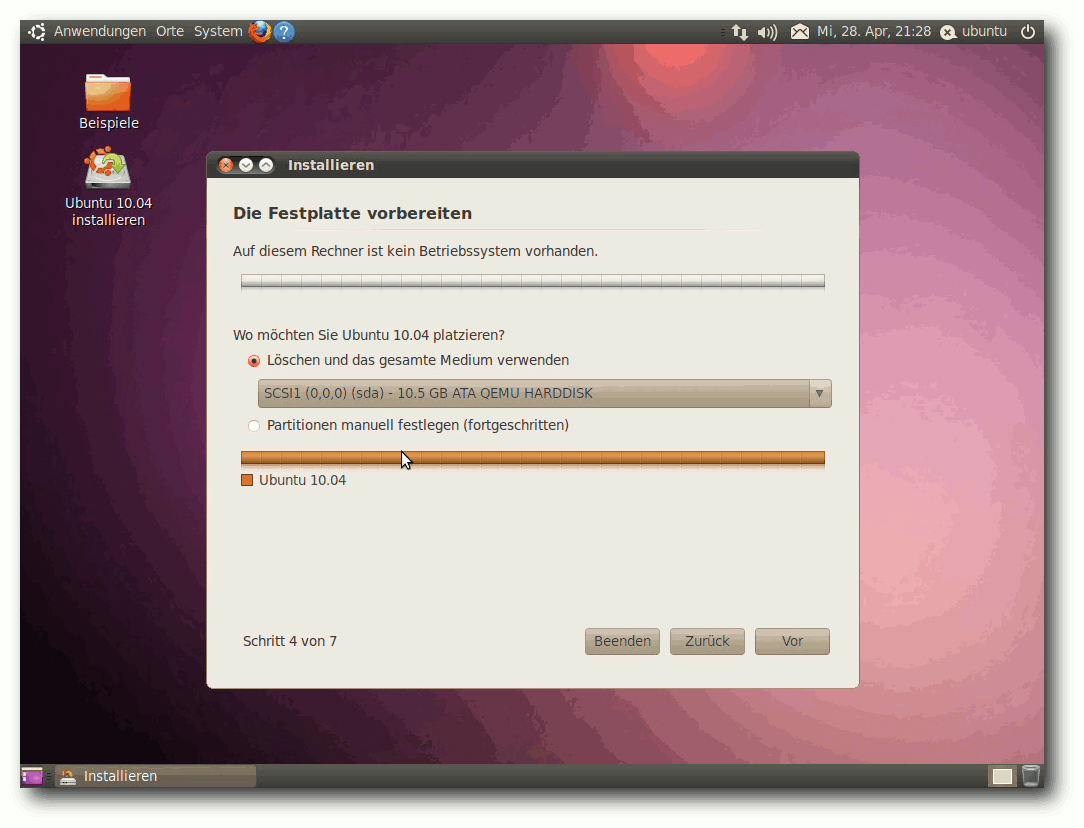Viewport: 1084px width, 828px height.
Task: Open the ubuntu user status menu
Action: (x=973, y=32)
